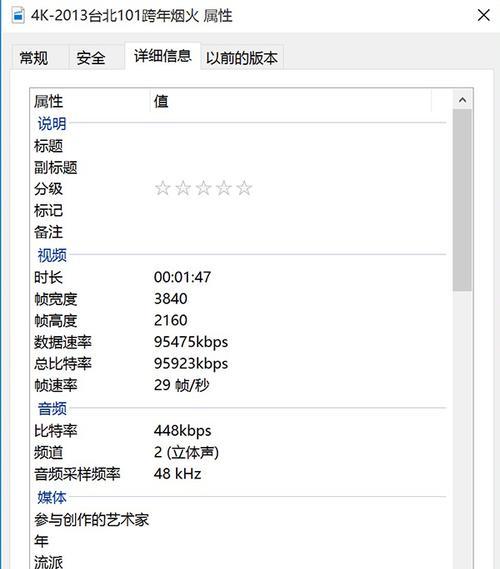Image resolution: width=500 pixels, height=569 pixels.
Task: Select the 帧高度 value 2160
Action: point(171,320)
